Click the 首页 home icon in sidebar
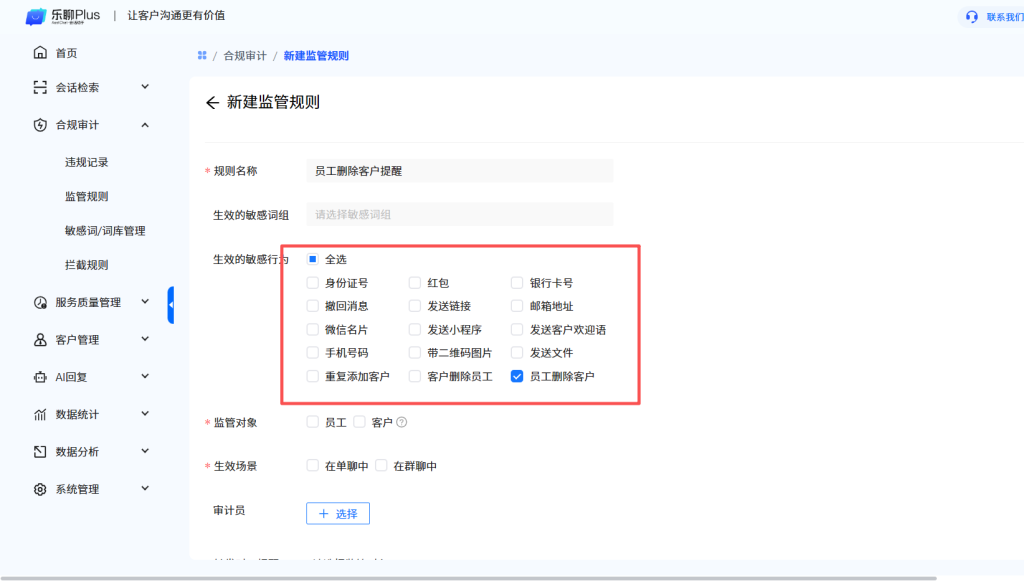This screenshot has width=1024, height=581. pos(40,53)
